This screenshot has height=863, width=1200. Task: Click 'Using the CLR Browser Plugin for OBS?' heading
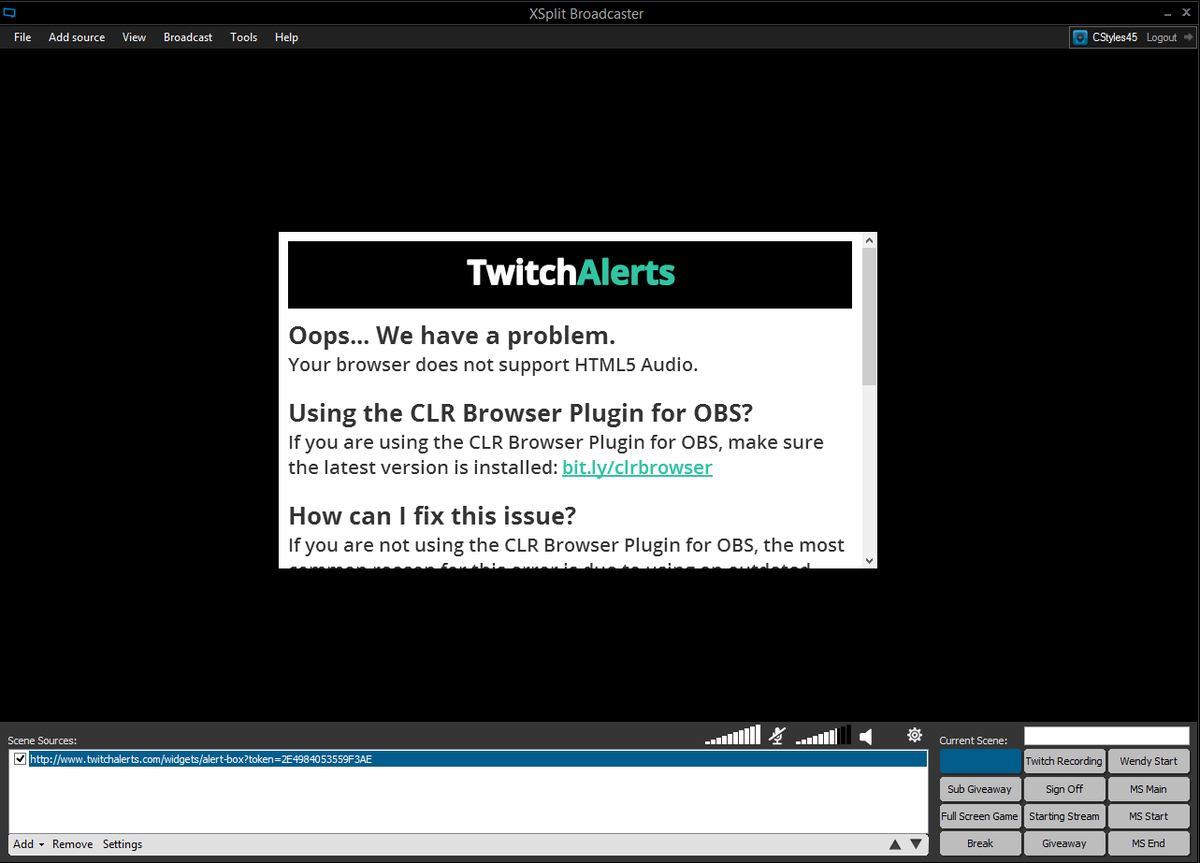520,413
